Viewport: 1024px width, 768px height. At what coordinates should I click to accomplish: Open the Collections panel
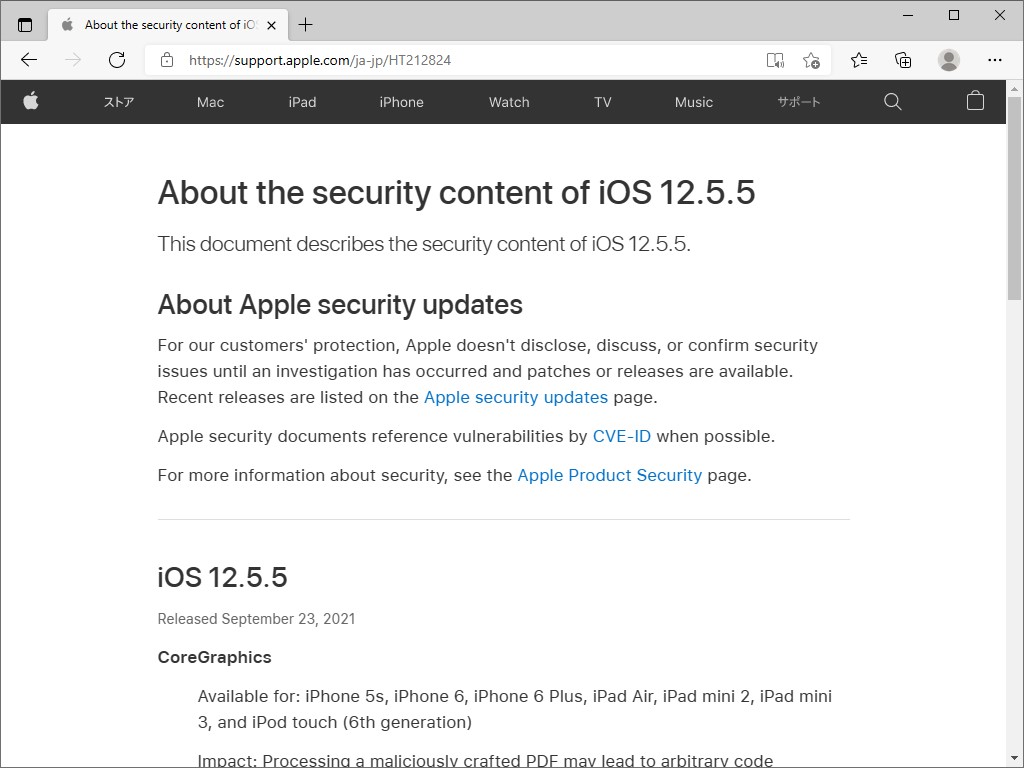pos(903,60)
